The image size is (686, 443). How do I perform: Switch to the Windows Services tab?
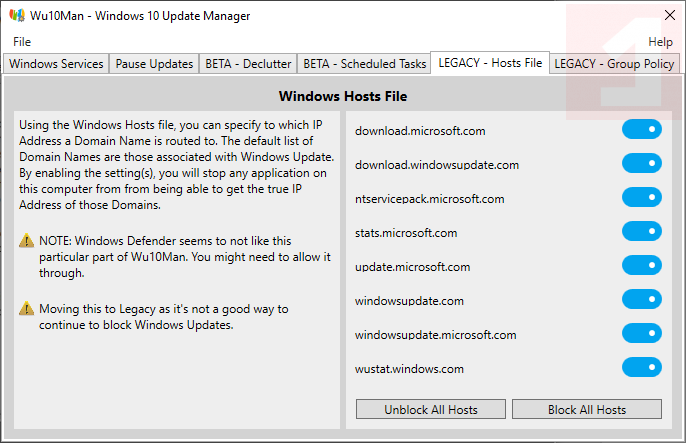coord(56,64)
